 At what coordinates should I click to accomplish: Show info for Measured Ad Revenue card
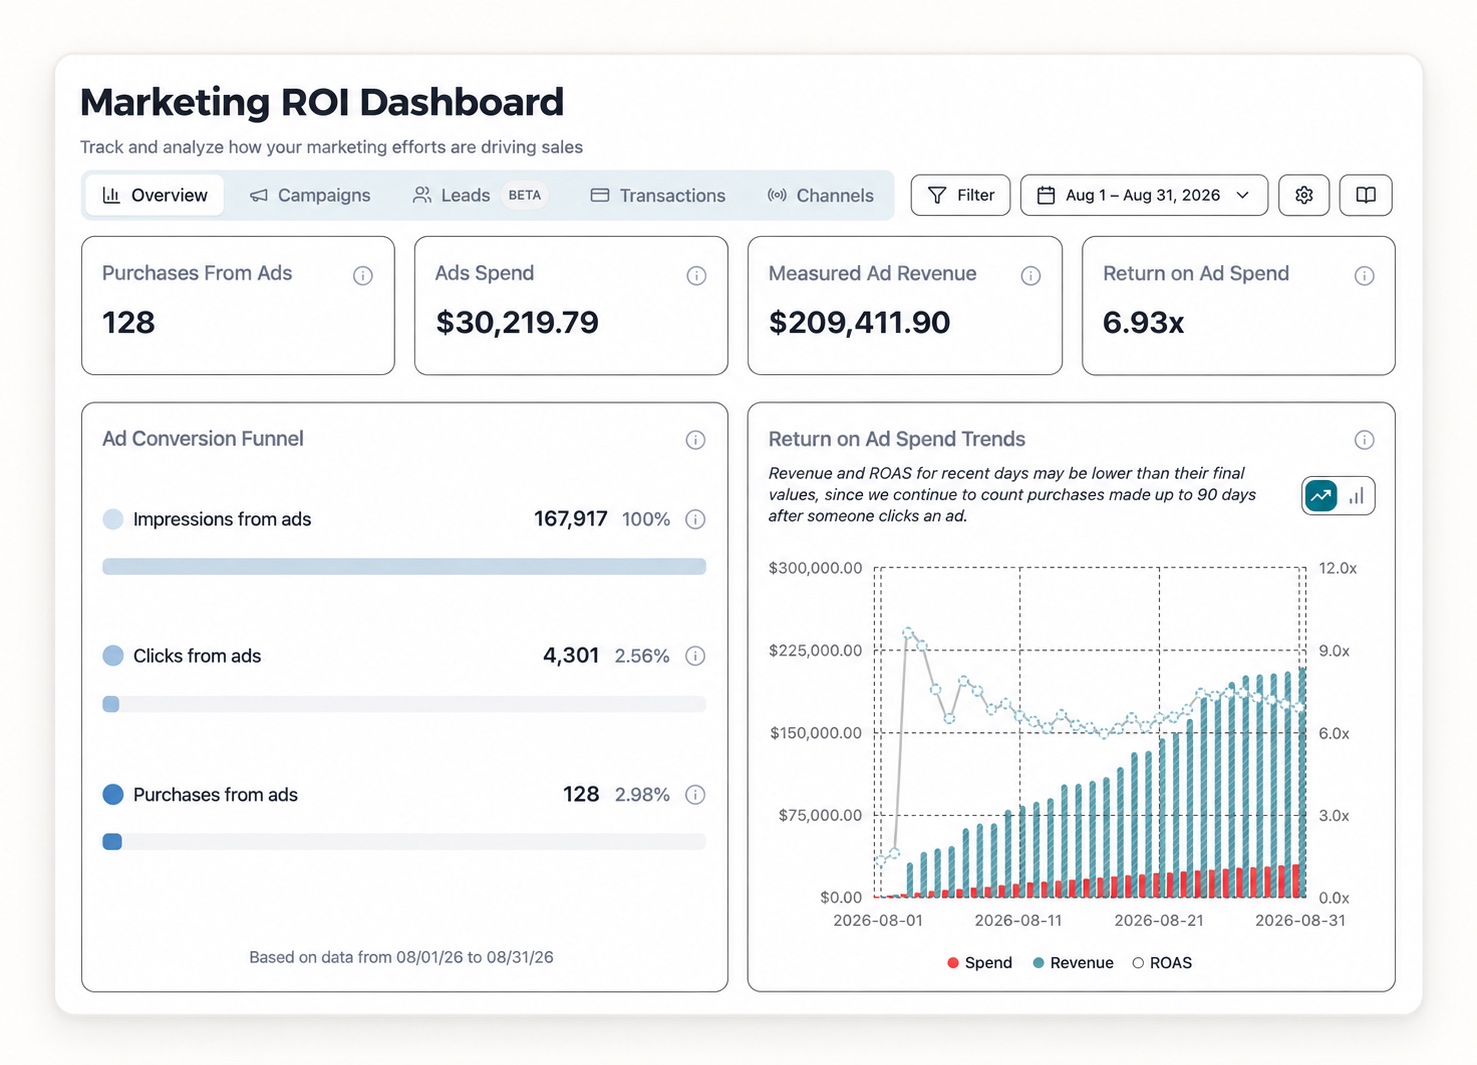tap(1031, 276)
